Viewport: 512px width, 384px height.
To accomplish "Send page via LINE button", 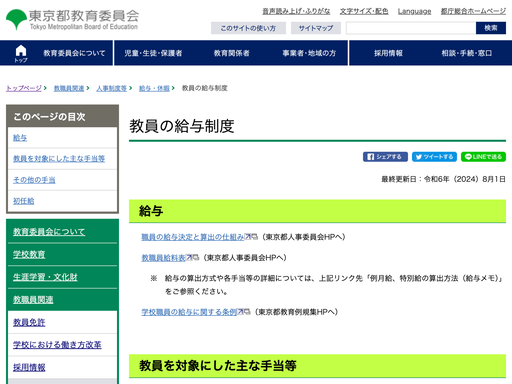I will 483,157.
